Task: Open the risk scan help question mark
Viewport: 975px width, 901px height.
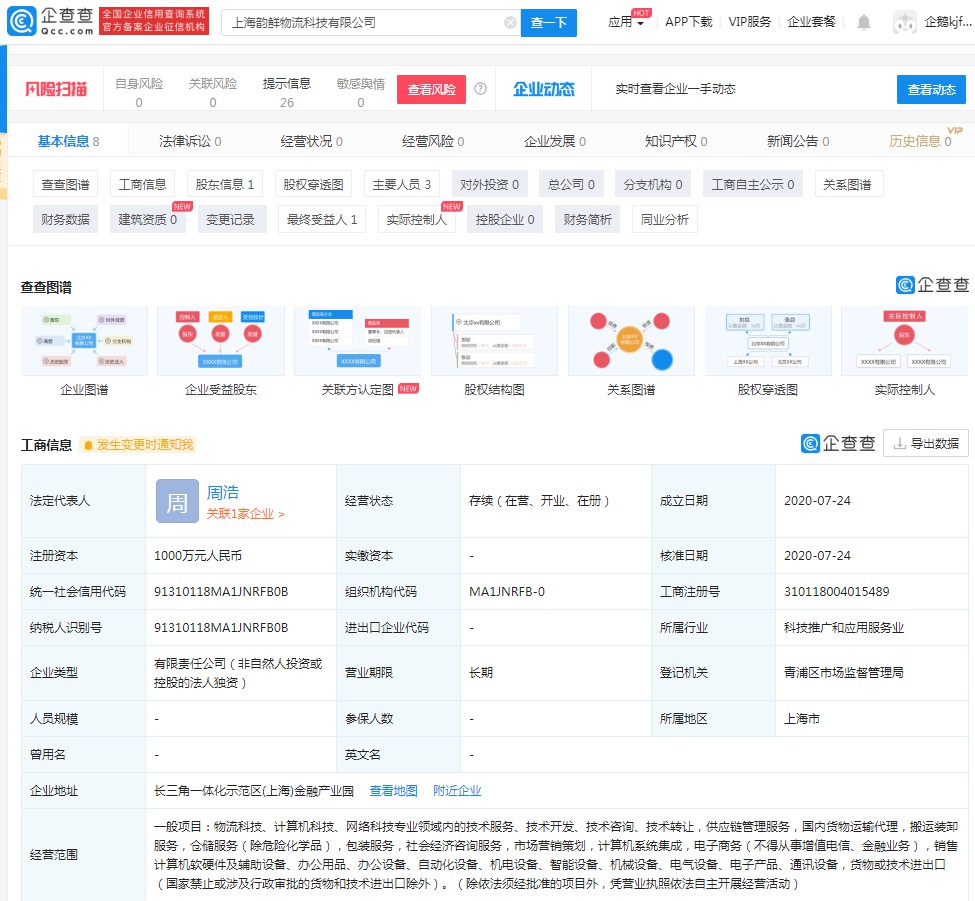Action: 480,89
